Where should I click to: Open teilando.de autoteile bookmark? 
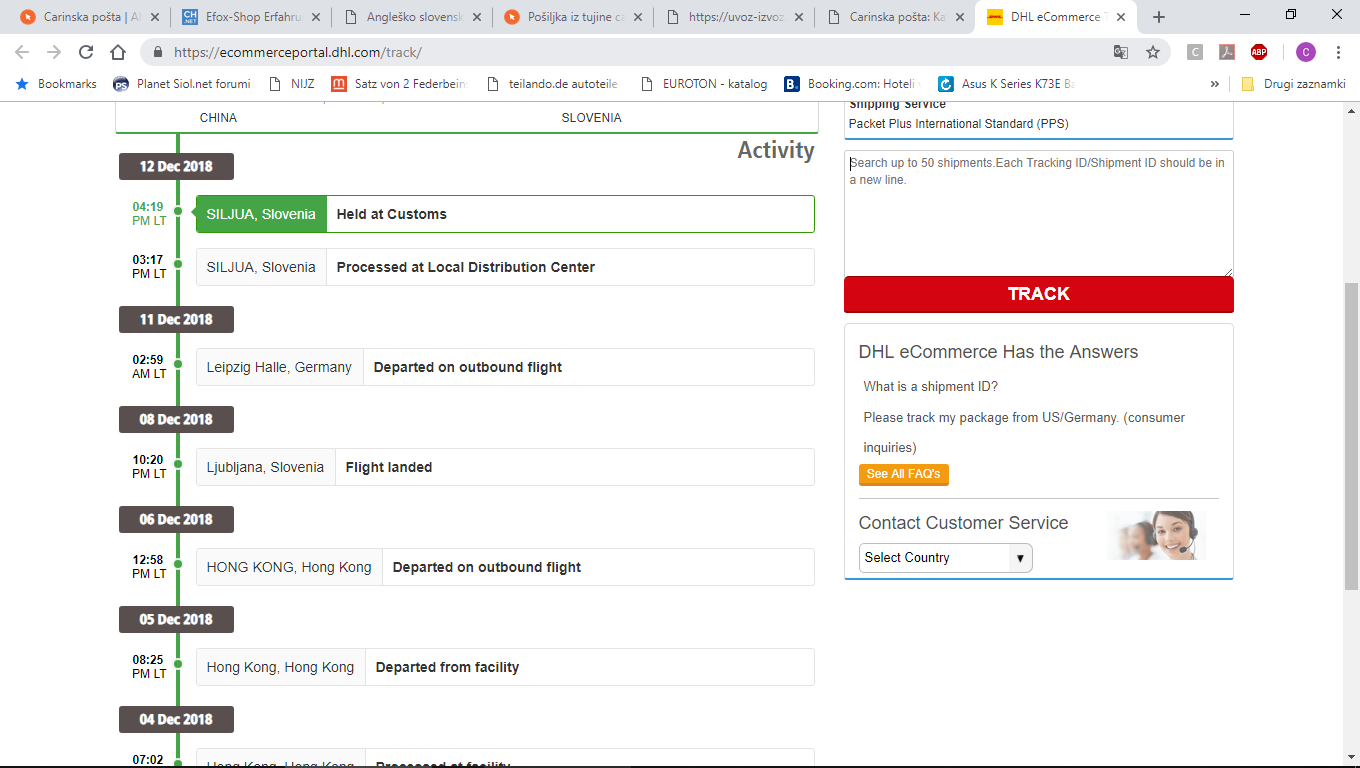click(552, 84)
